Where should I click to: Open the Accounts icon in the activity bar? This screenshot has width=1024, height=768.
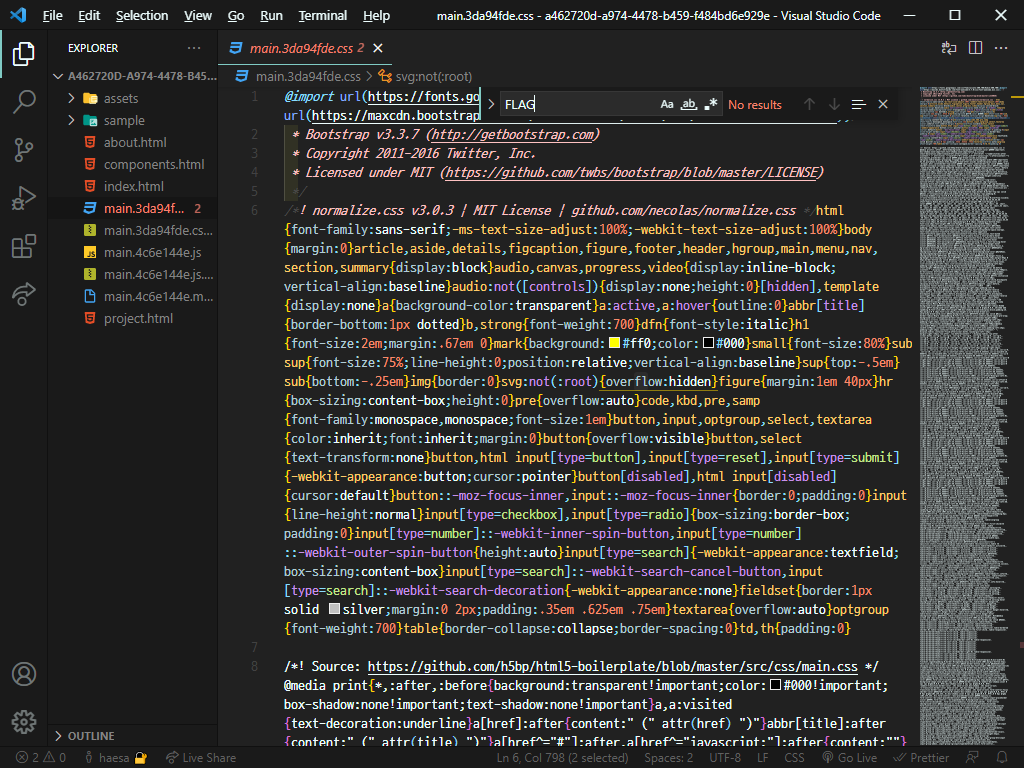click(23, 675)
